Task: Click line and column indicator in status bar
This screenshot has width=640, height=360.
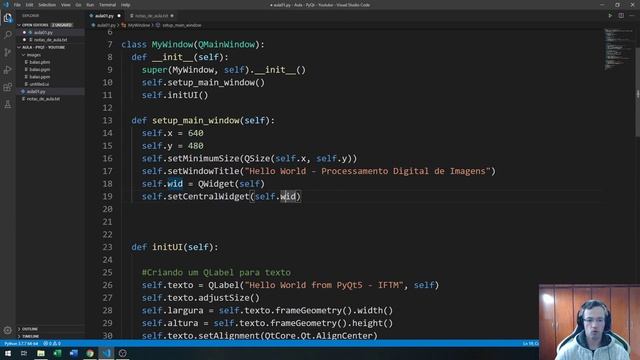Action: [x=530, y=344]
